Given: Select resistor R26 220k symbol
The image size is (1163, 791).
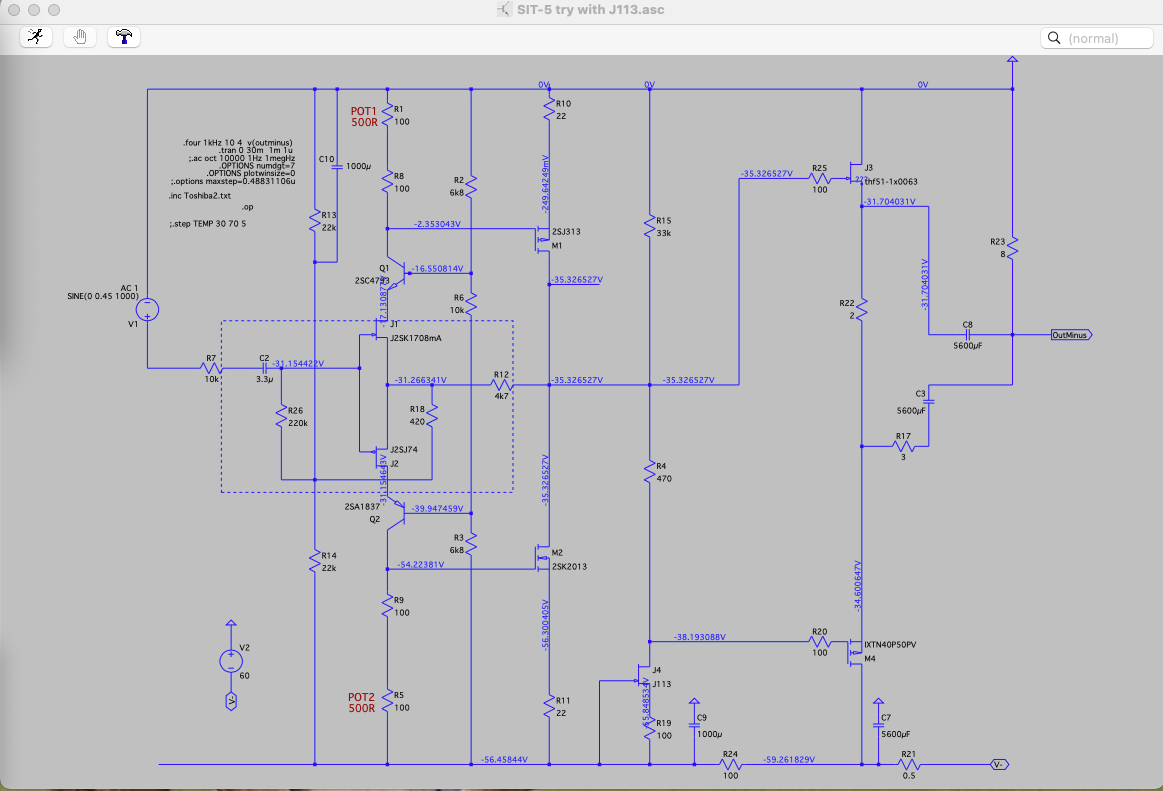Looking at the screenshot, I should pos(281,416).
